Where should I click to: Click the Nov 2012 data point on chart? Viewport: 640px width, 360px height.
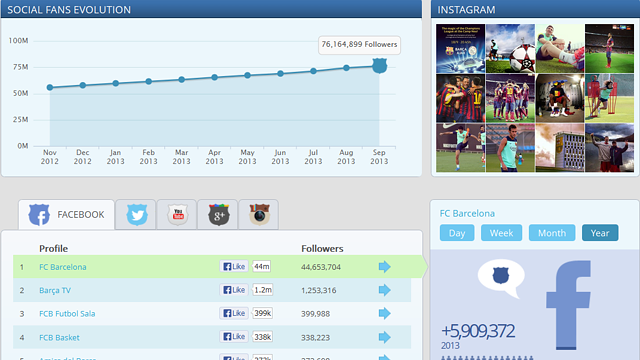tap(50, 87)
